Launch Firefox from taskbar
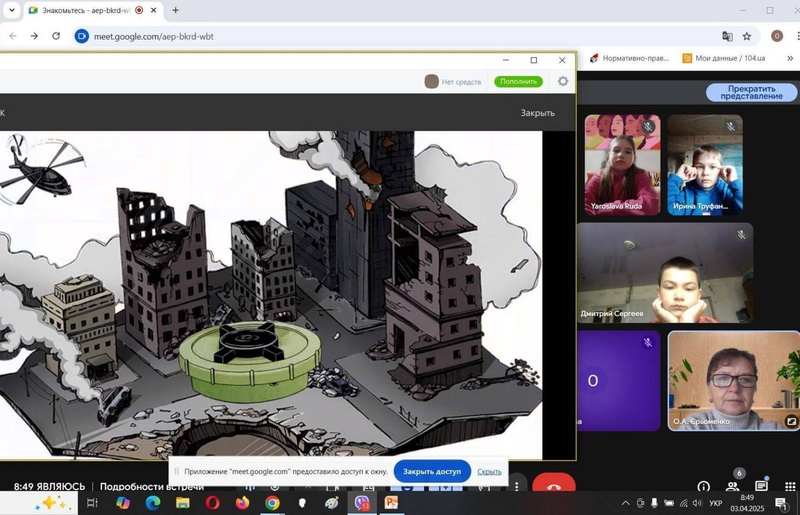The image size is (800, 515). coord(242,503)
